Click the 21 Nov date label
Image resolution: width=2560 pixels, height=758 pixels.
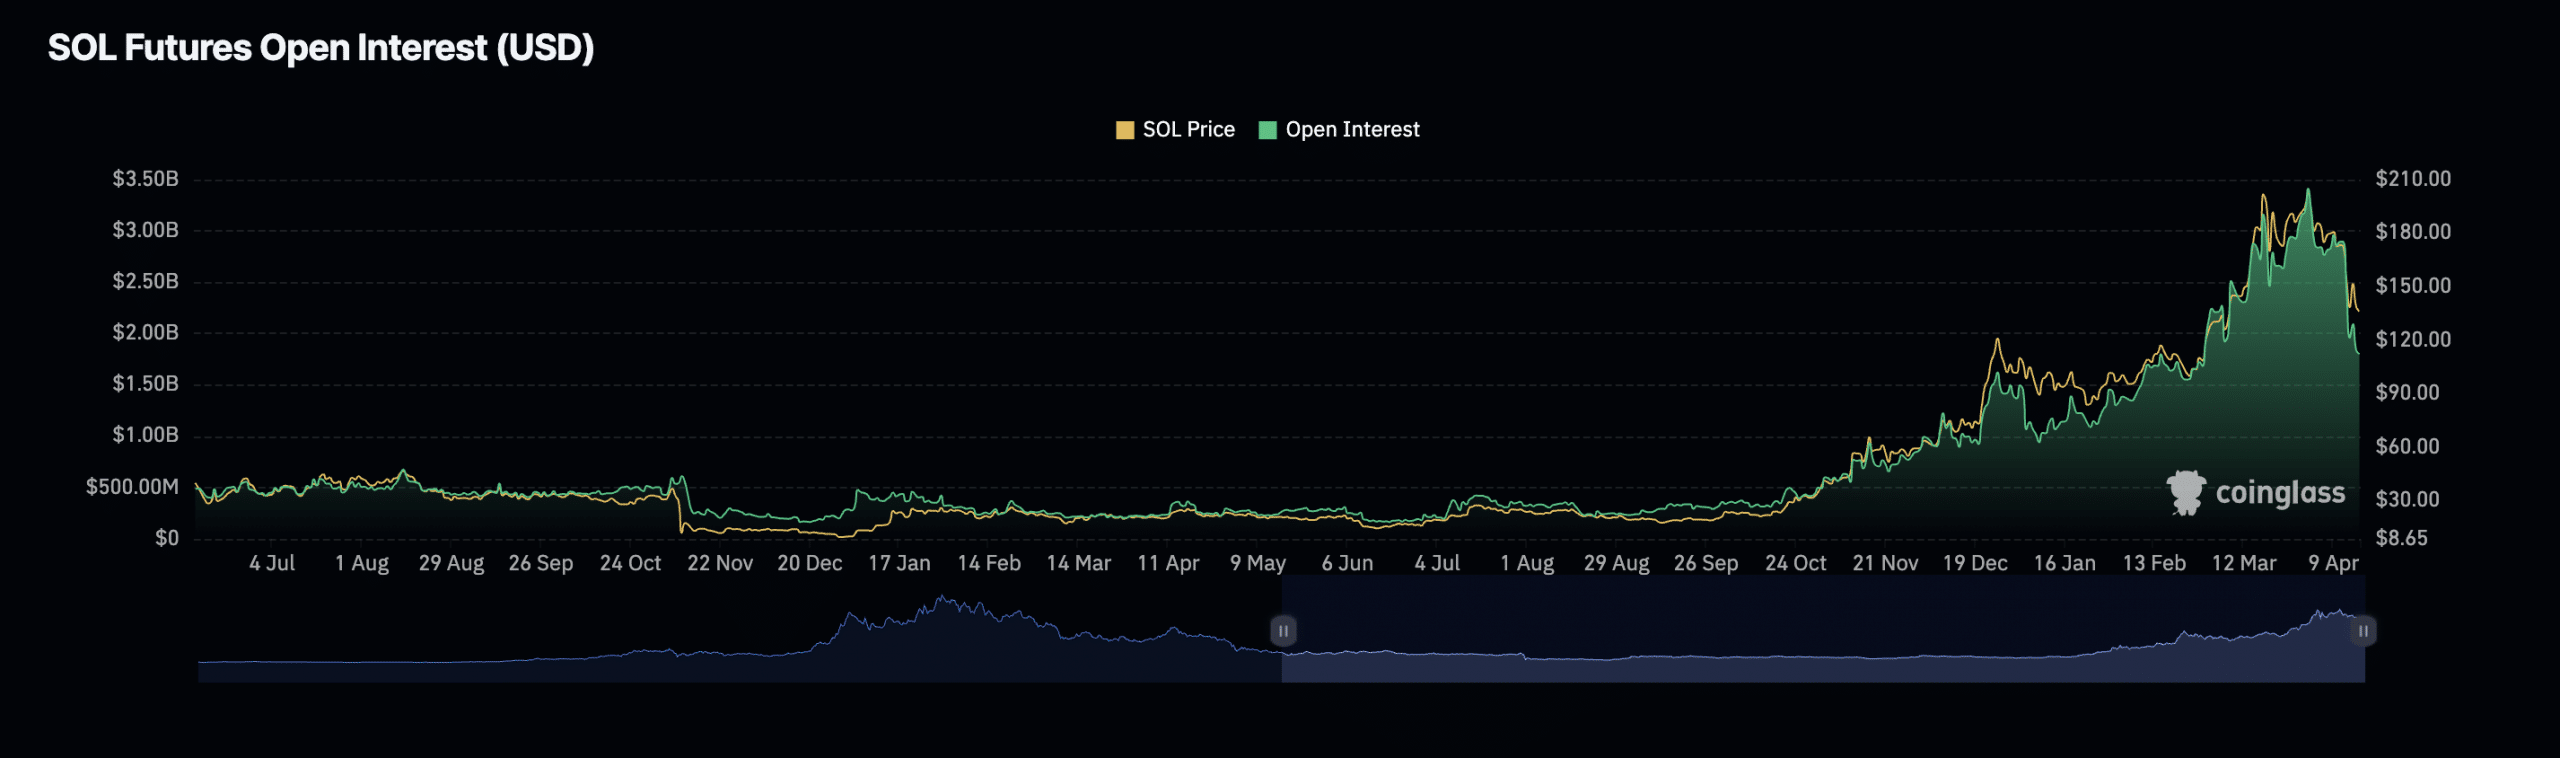tap(1885, 563)
